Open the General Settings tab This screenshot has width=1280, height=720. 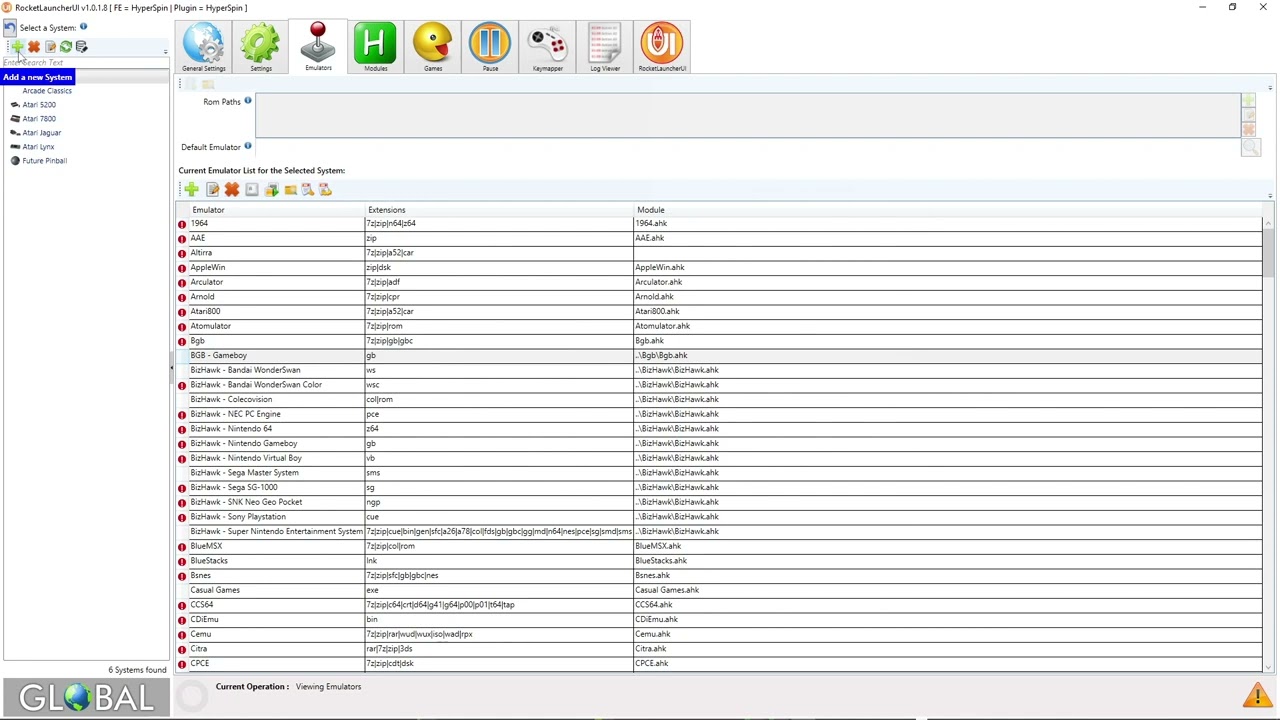[x=203, y=47]
